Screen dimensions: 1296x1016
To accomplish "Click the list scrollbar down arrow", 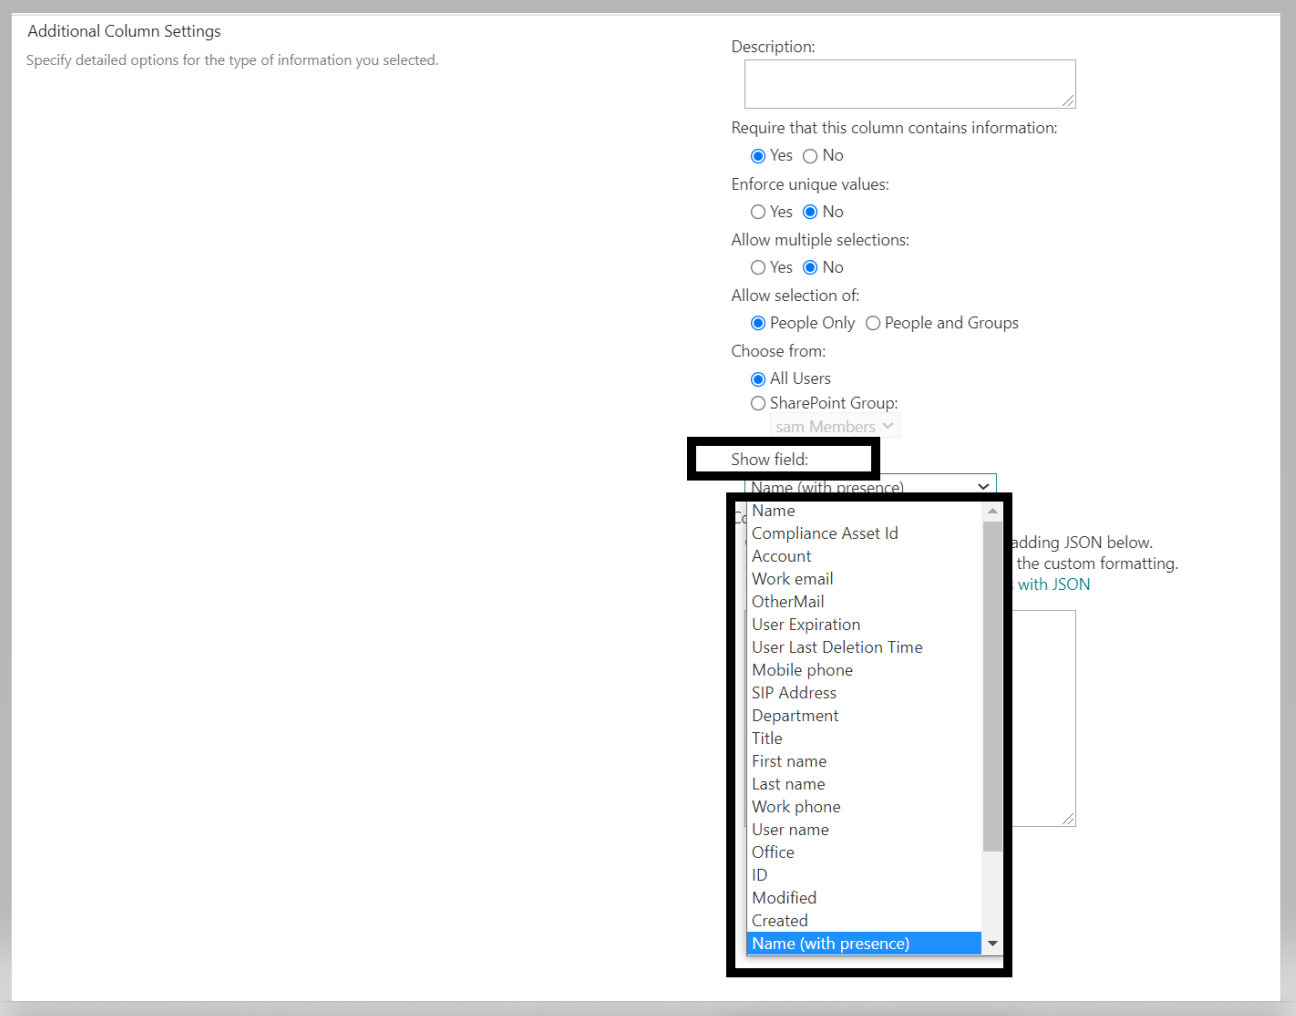I will [x=992, y=943].
